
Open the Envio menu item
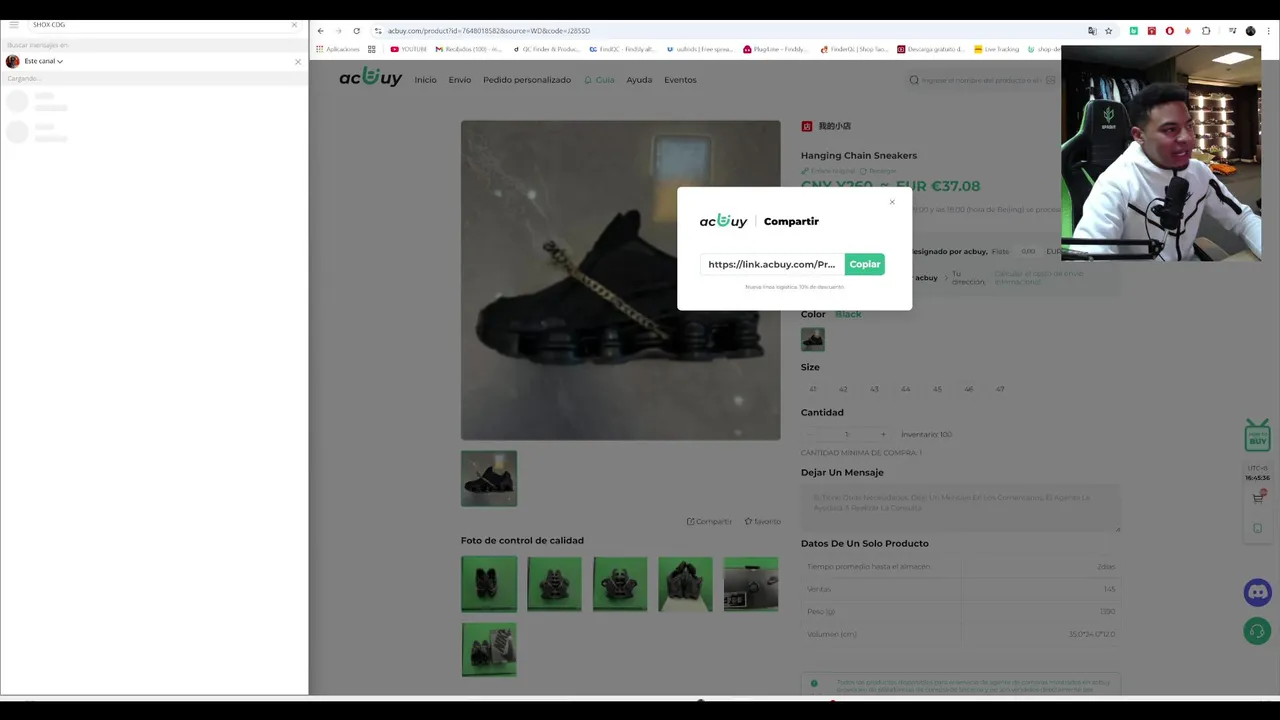point(460,80)
